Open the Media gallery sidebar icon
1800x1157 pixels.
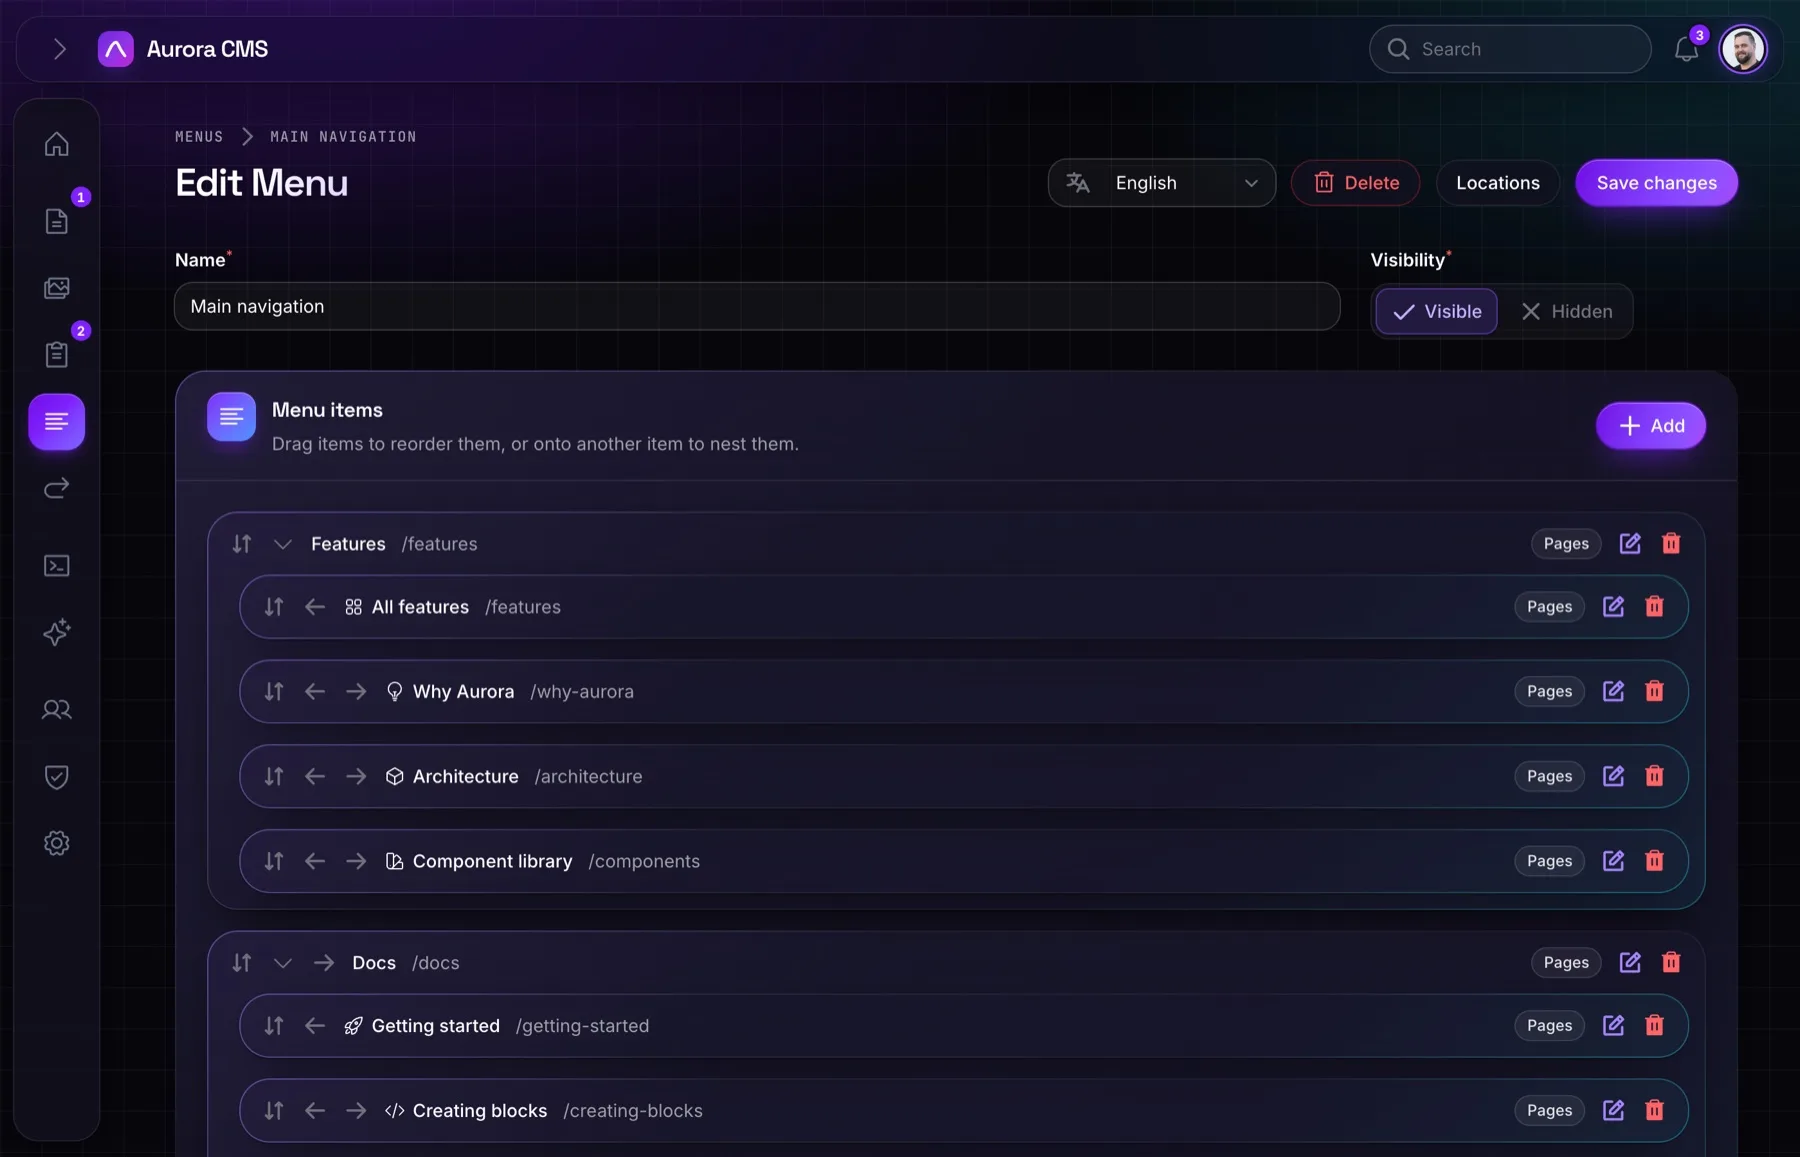click(57, 288)
